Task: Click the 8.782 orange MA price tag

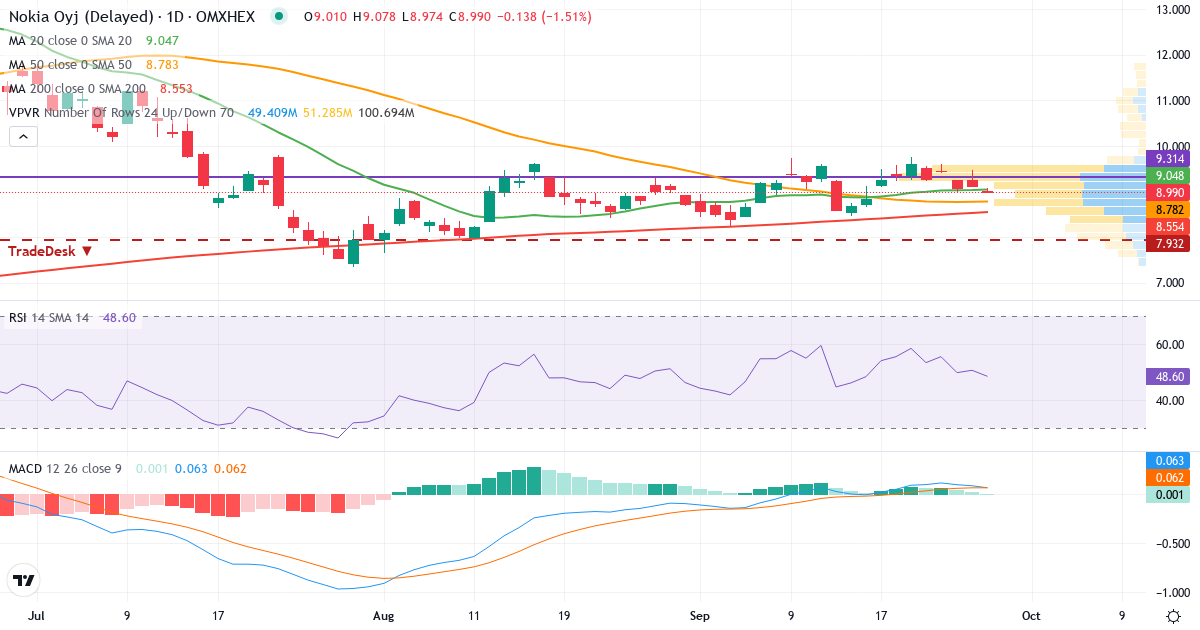Action: (x=1169, y=210)
